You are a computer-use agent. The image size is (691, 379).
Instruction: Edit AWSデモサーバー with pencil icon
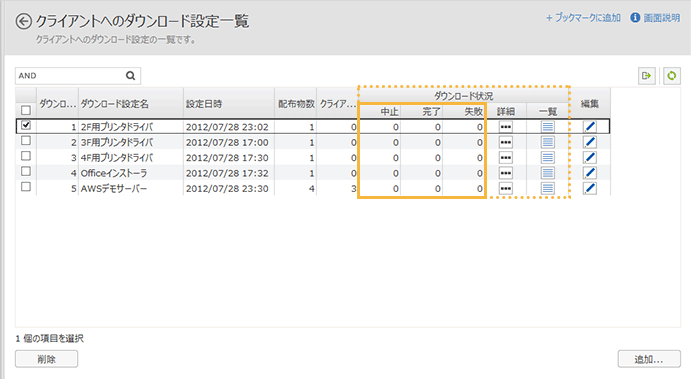590,189
